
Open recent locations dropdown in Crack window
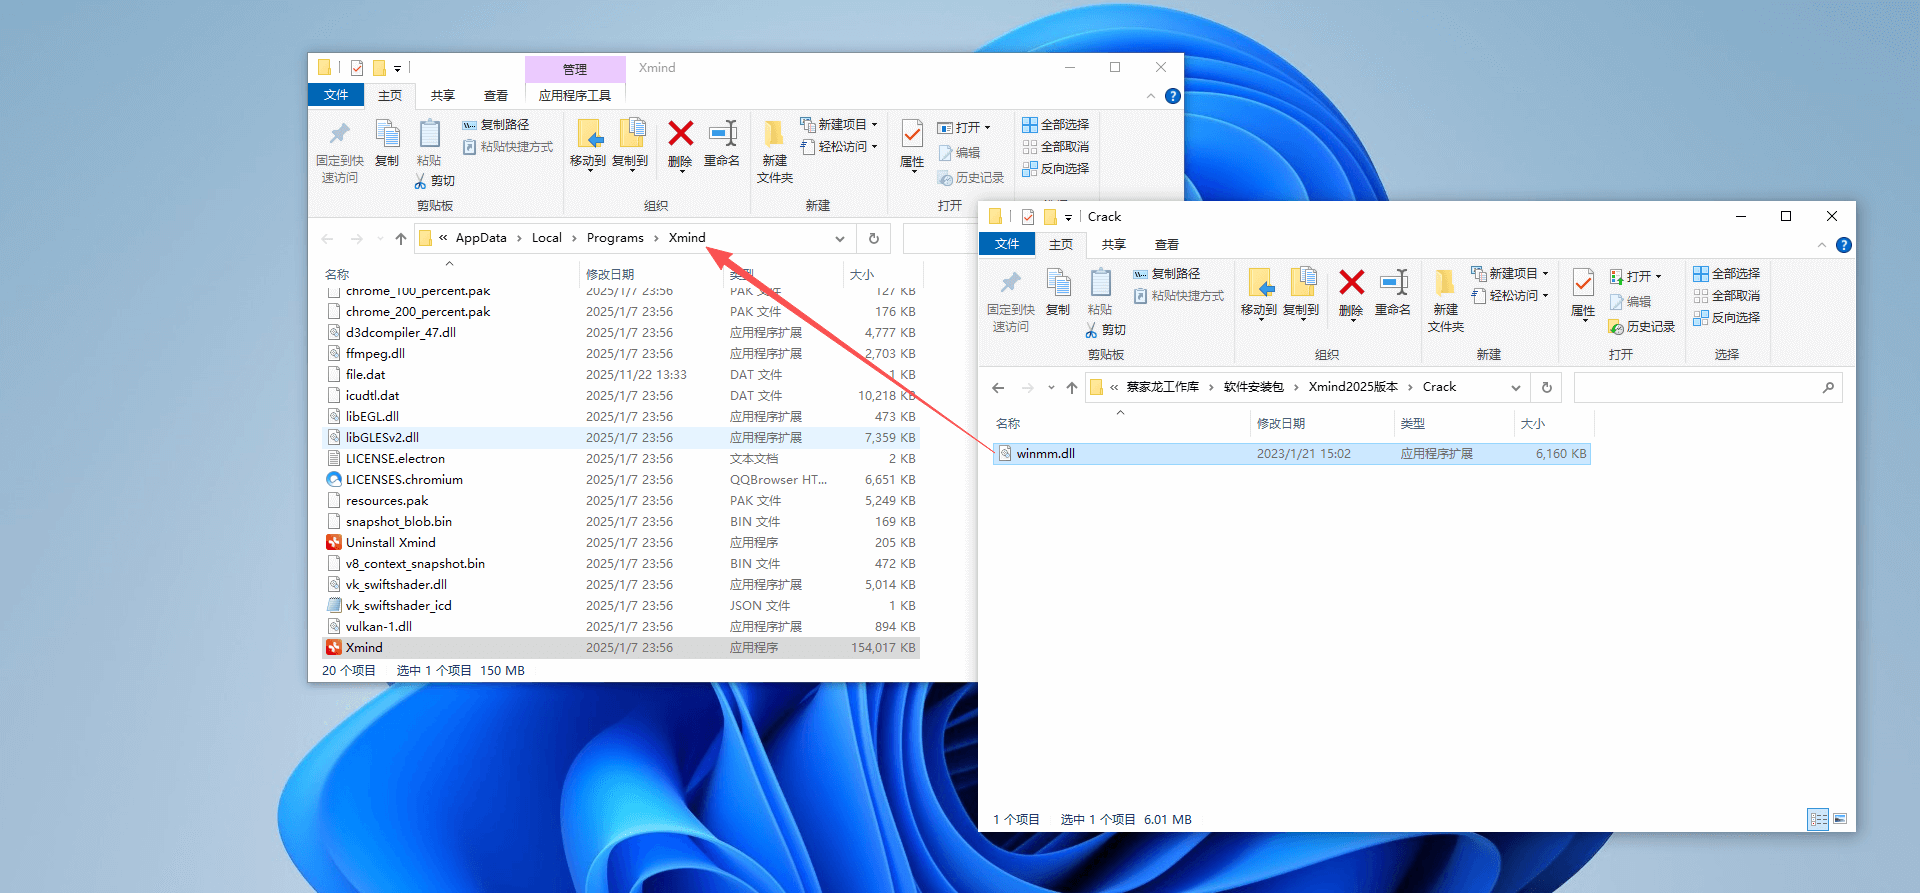point(1051,388)
